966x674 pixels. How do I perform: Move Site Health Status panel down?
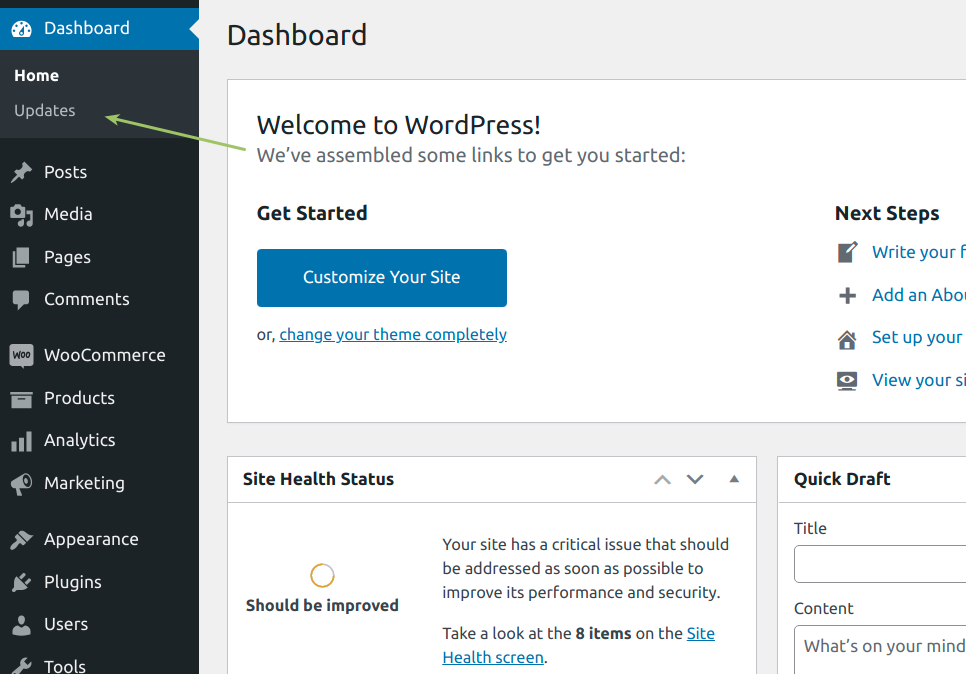695,479
